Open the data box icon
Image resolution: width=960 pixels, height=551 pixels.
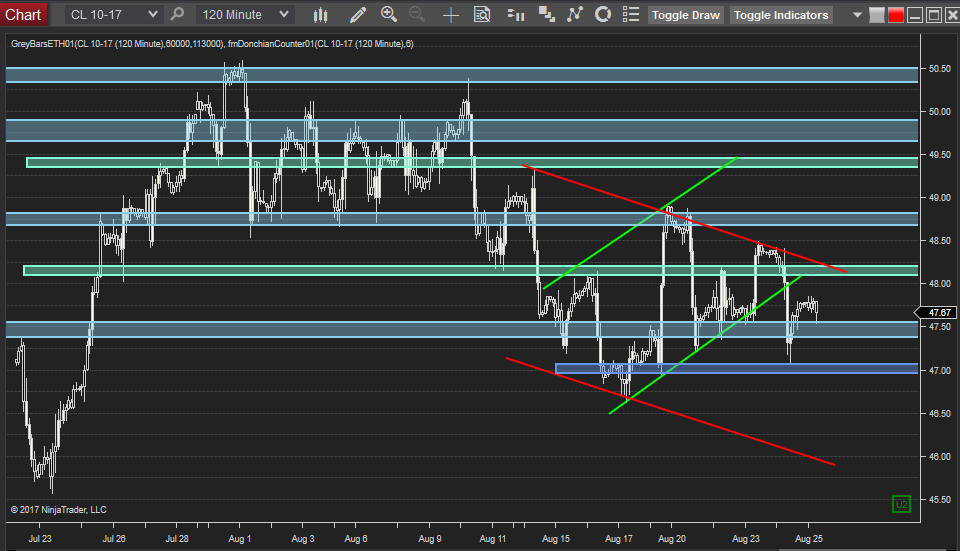[482, 15]
